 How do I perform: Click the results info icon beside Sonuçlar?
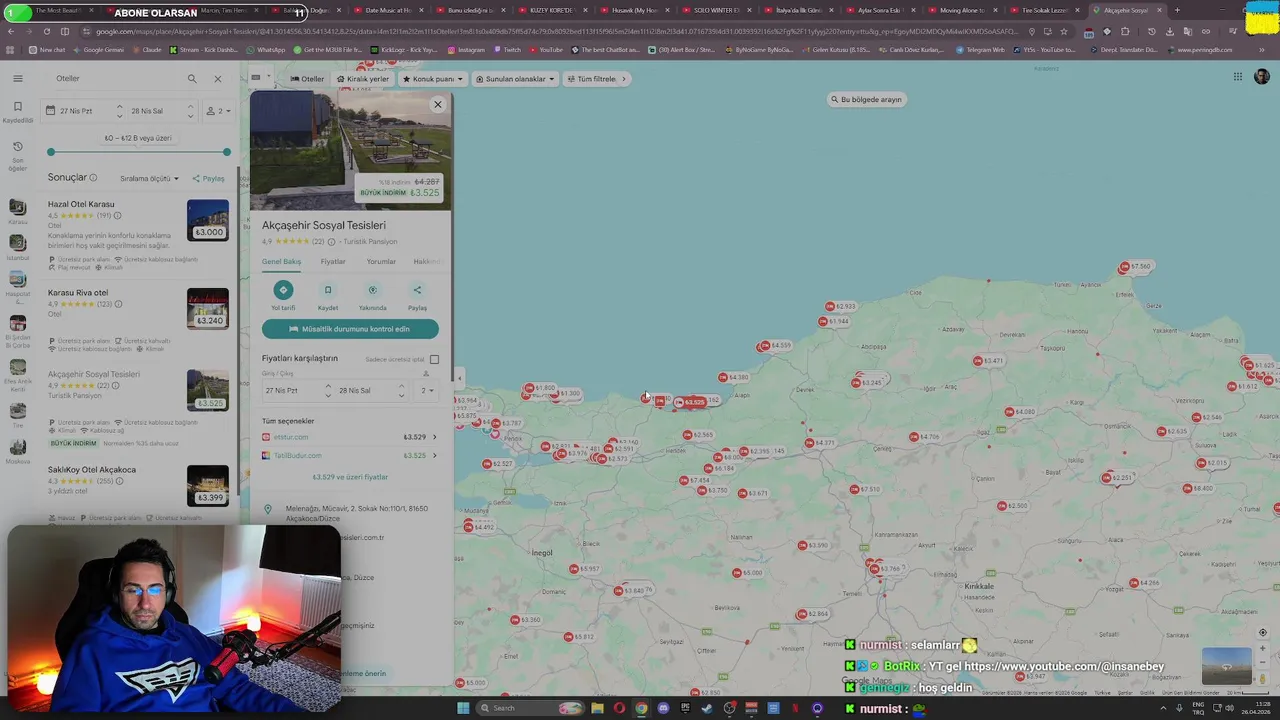point(93,178)
